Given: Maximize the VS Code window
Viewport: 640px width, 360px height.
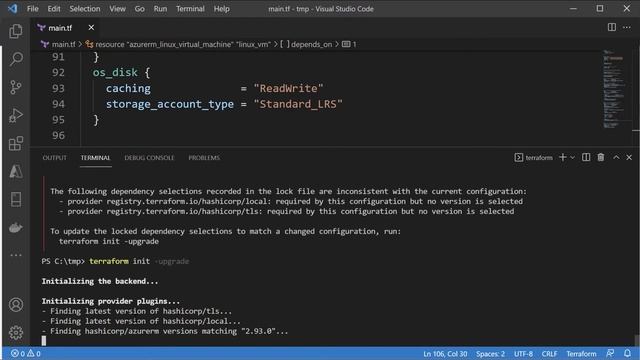Looking at the screenshot, I should click(x=600, y=9).
